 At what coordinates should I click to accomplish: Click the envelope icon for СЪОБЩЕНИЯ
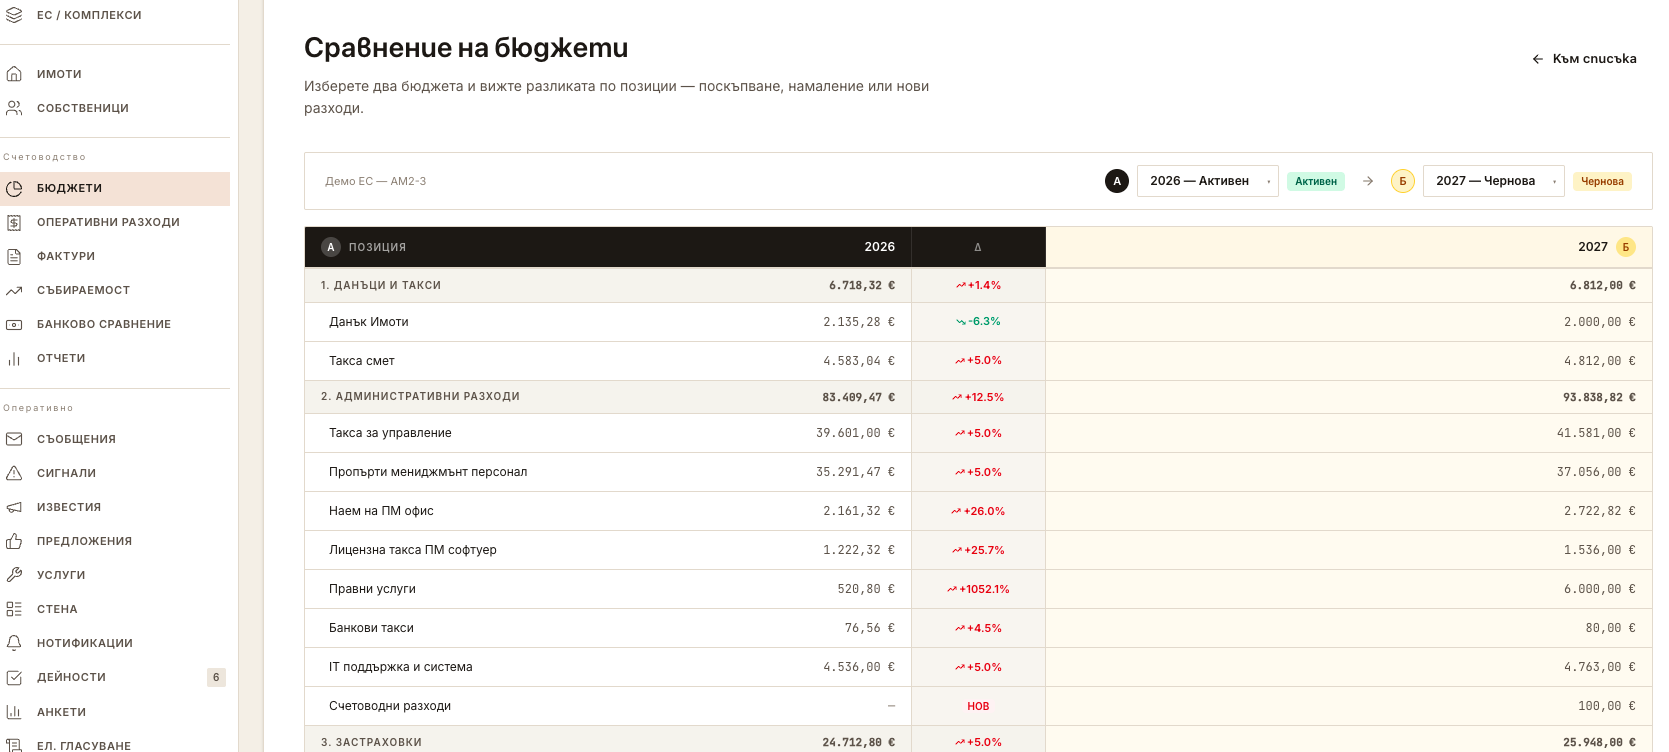point(14,439)
